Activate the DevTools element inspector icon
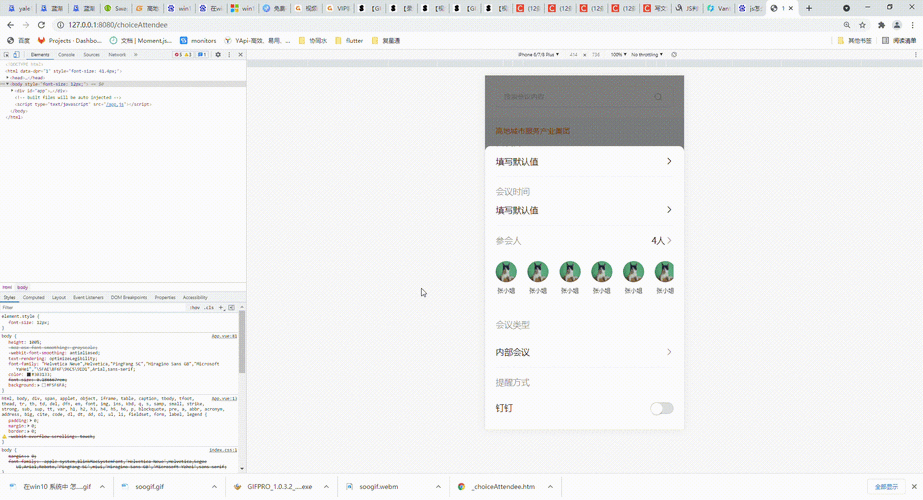Image resolution: width=923 pixels, height=500 pixels. [6, 55]
